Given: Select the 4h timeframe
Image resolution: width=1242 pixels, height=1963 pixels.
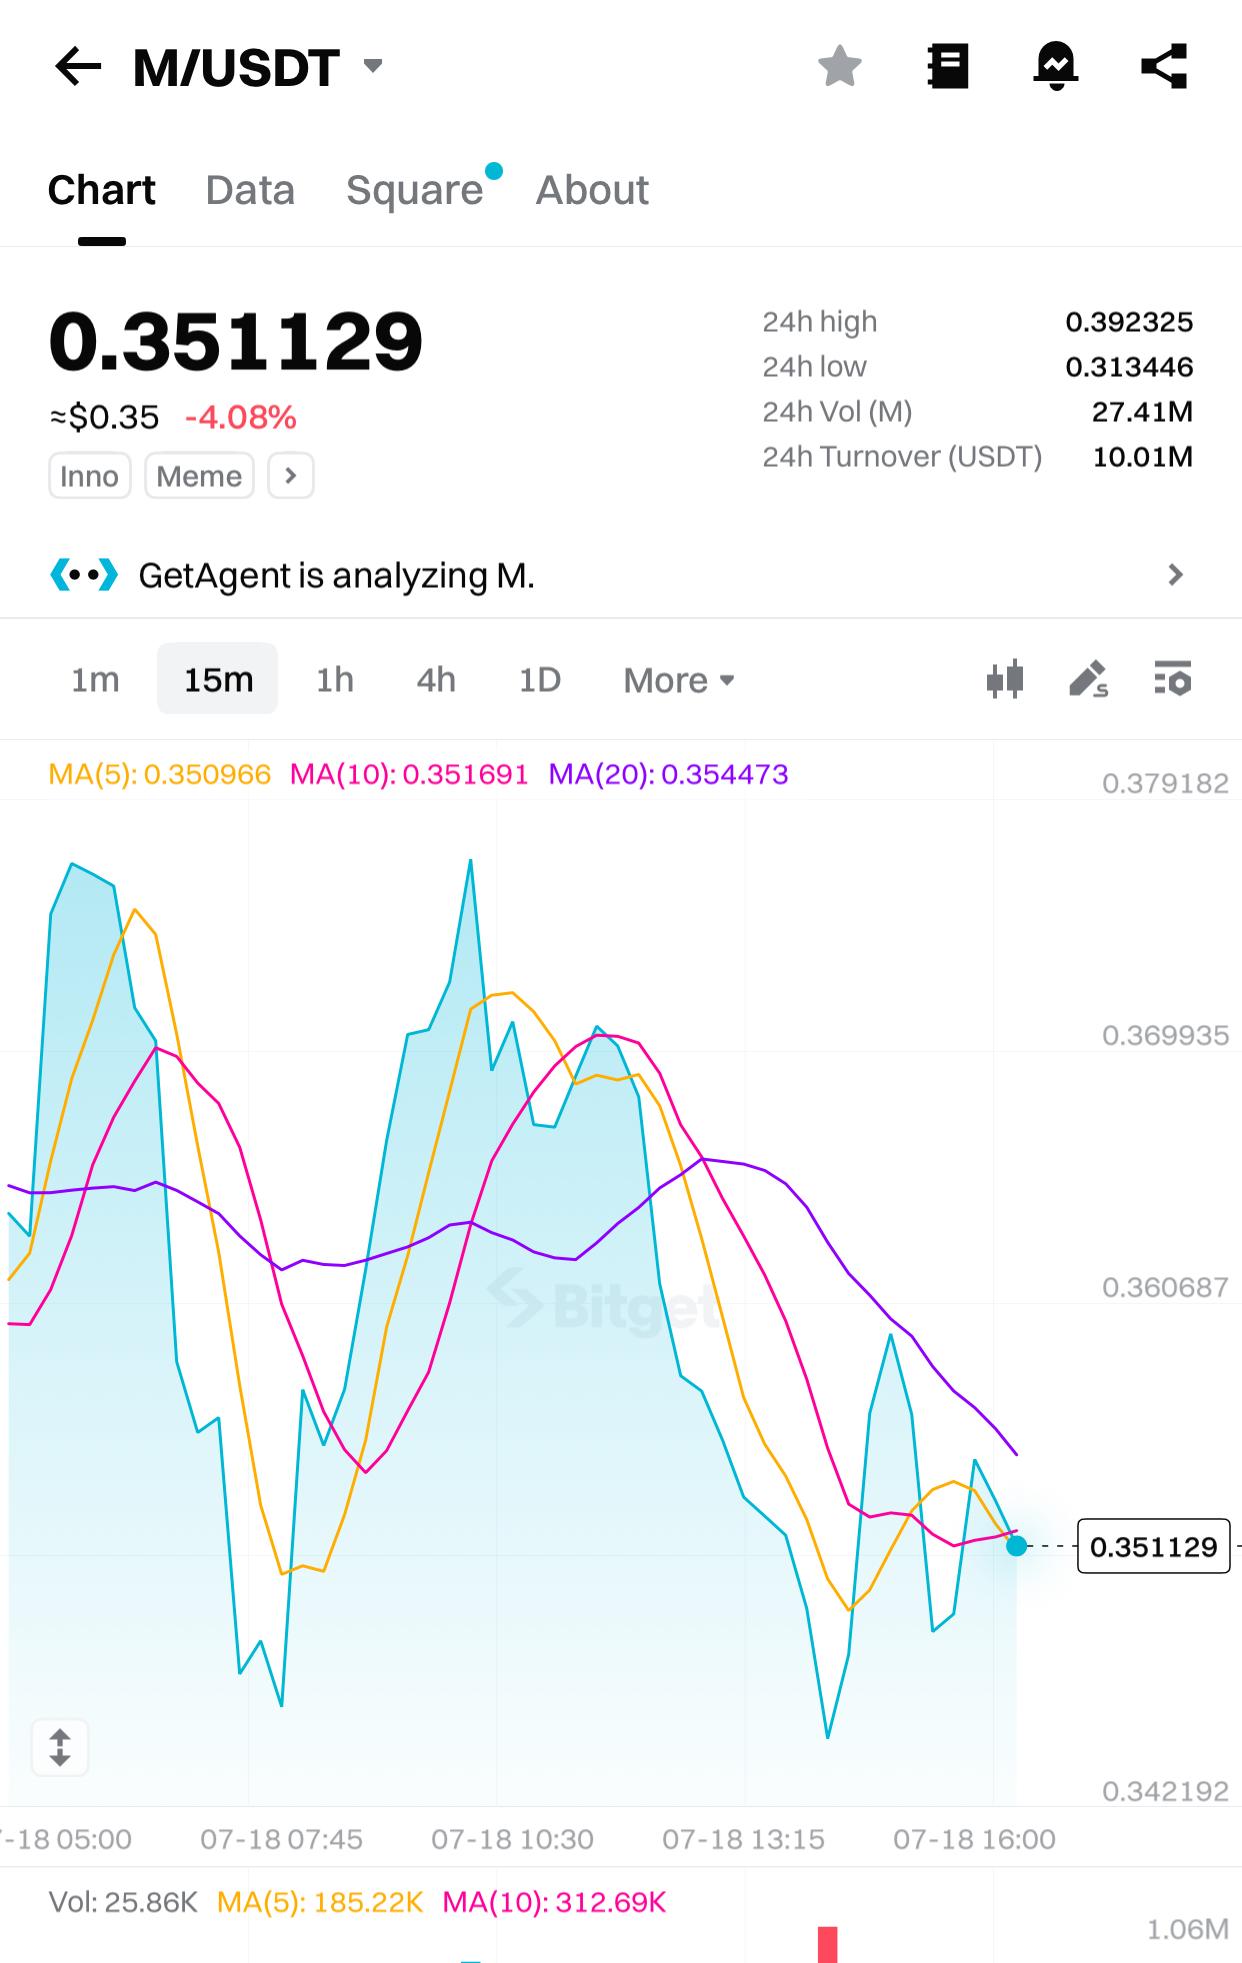Looking at the screenshot, I should coord(436,680).
